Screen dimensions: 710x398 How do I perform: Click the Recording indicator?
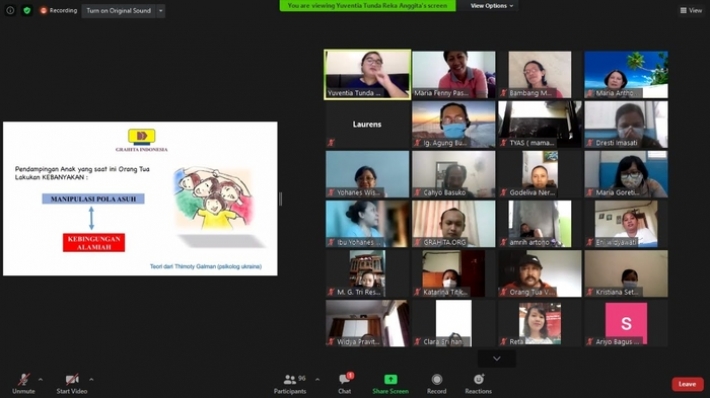coord(58,10)
